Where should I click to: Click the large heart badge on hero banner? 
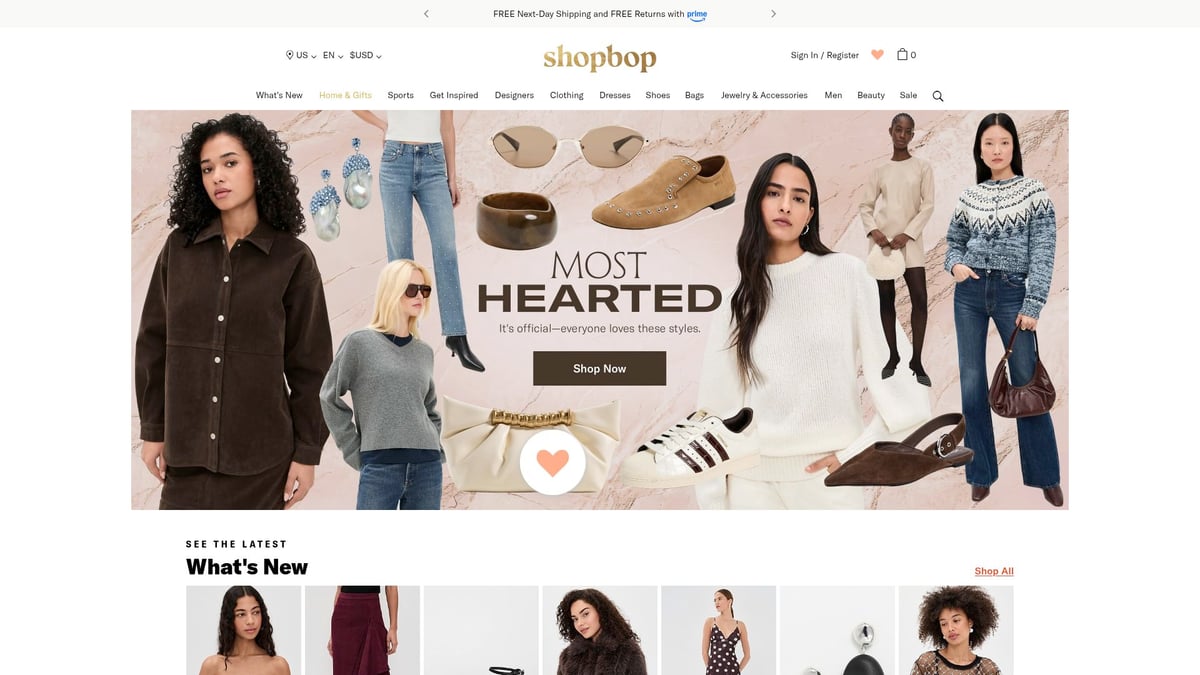552,463
